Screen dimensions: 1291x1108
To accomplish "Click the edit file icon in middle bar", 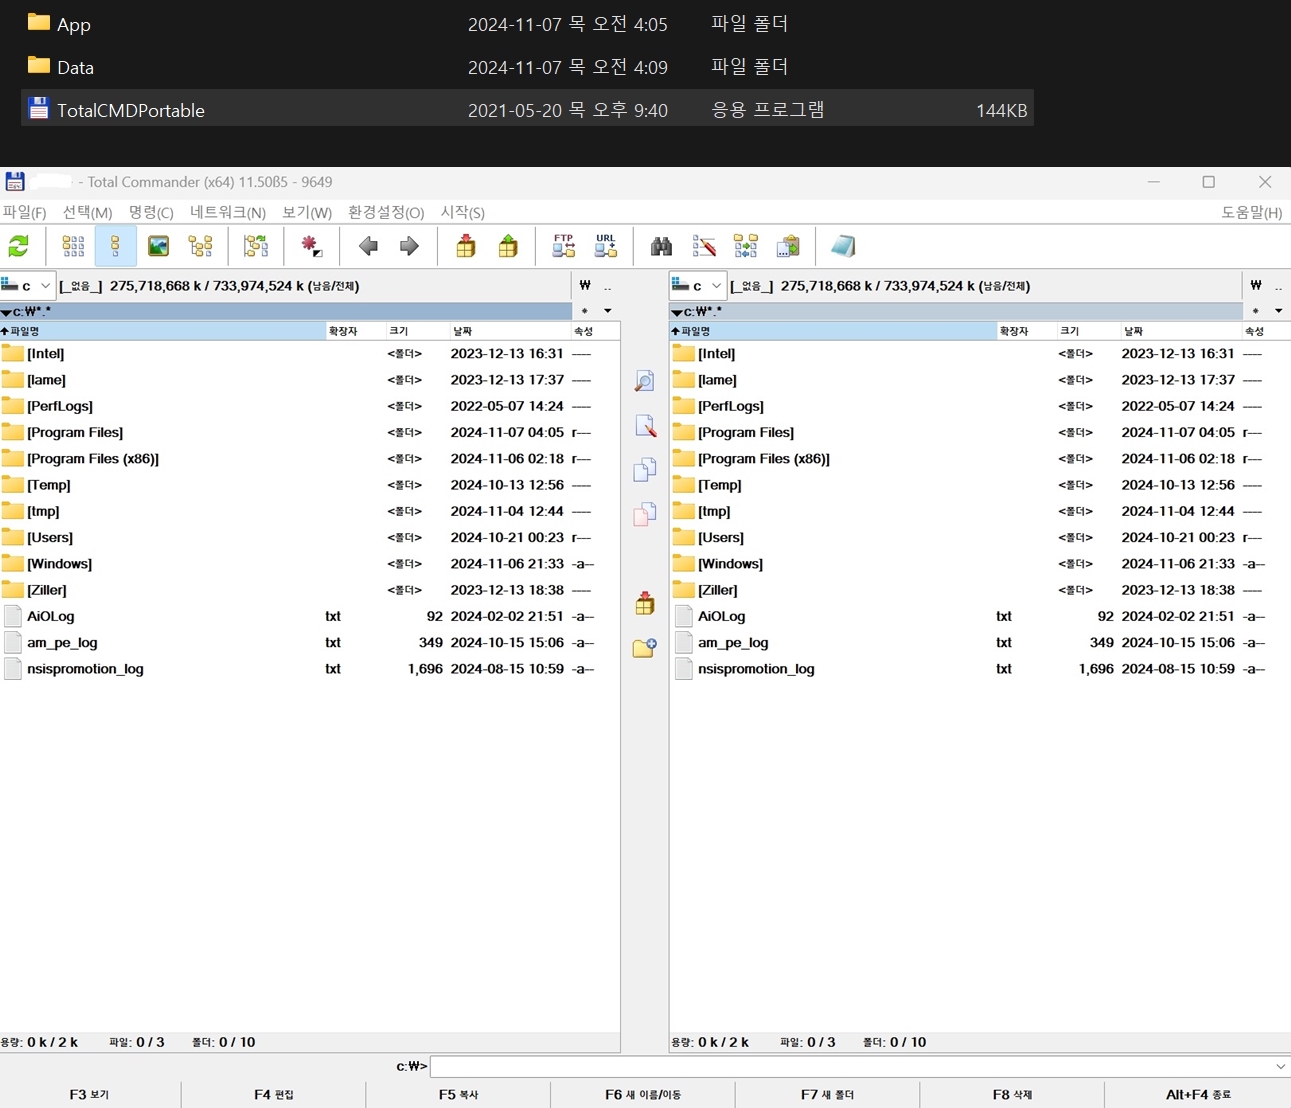I will pos(645,426).
